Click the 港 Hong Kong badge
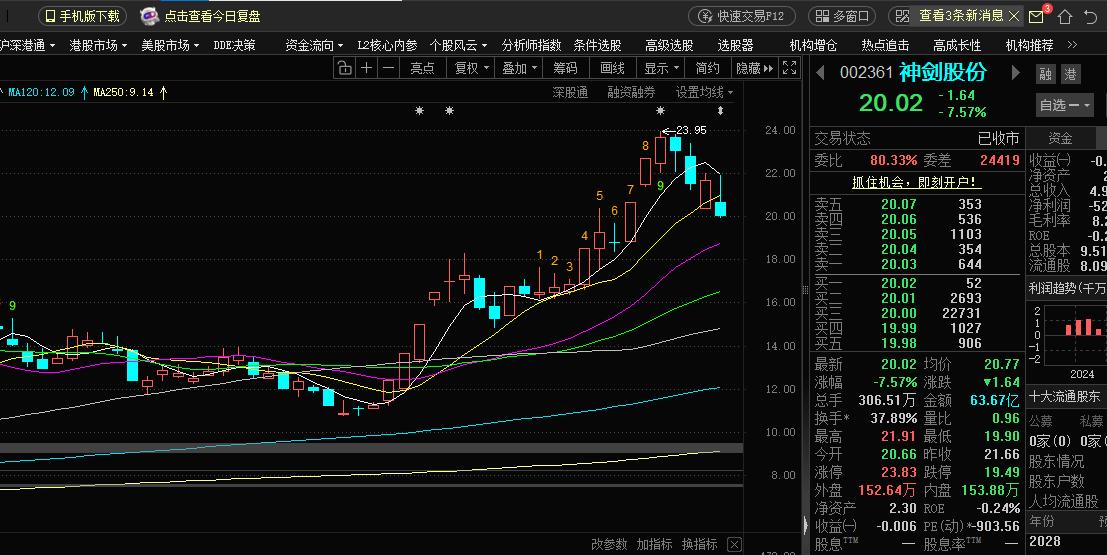 tap(1070, 74)
